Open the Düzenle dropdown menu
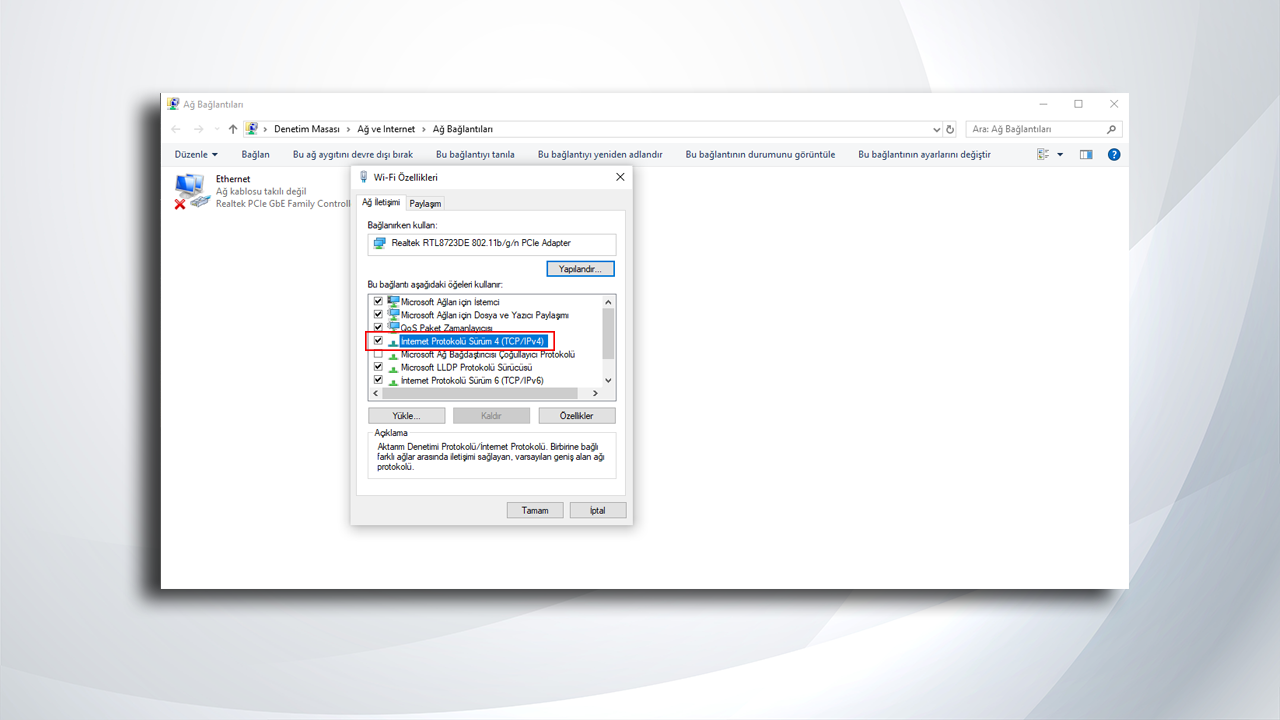 pyautogui.click(x=196, y=155)
